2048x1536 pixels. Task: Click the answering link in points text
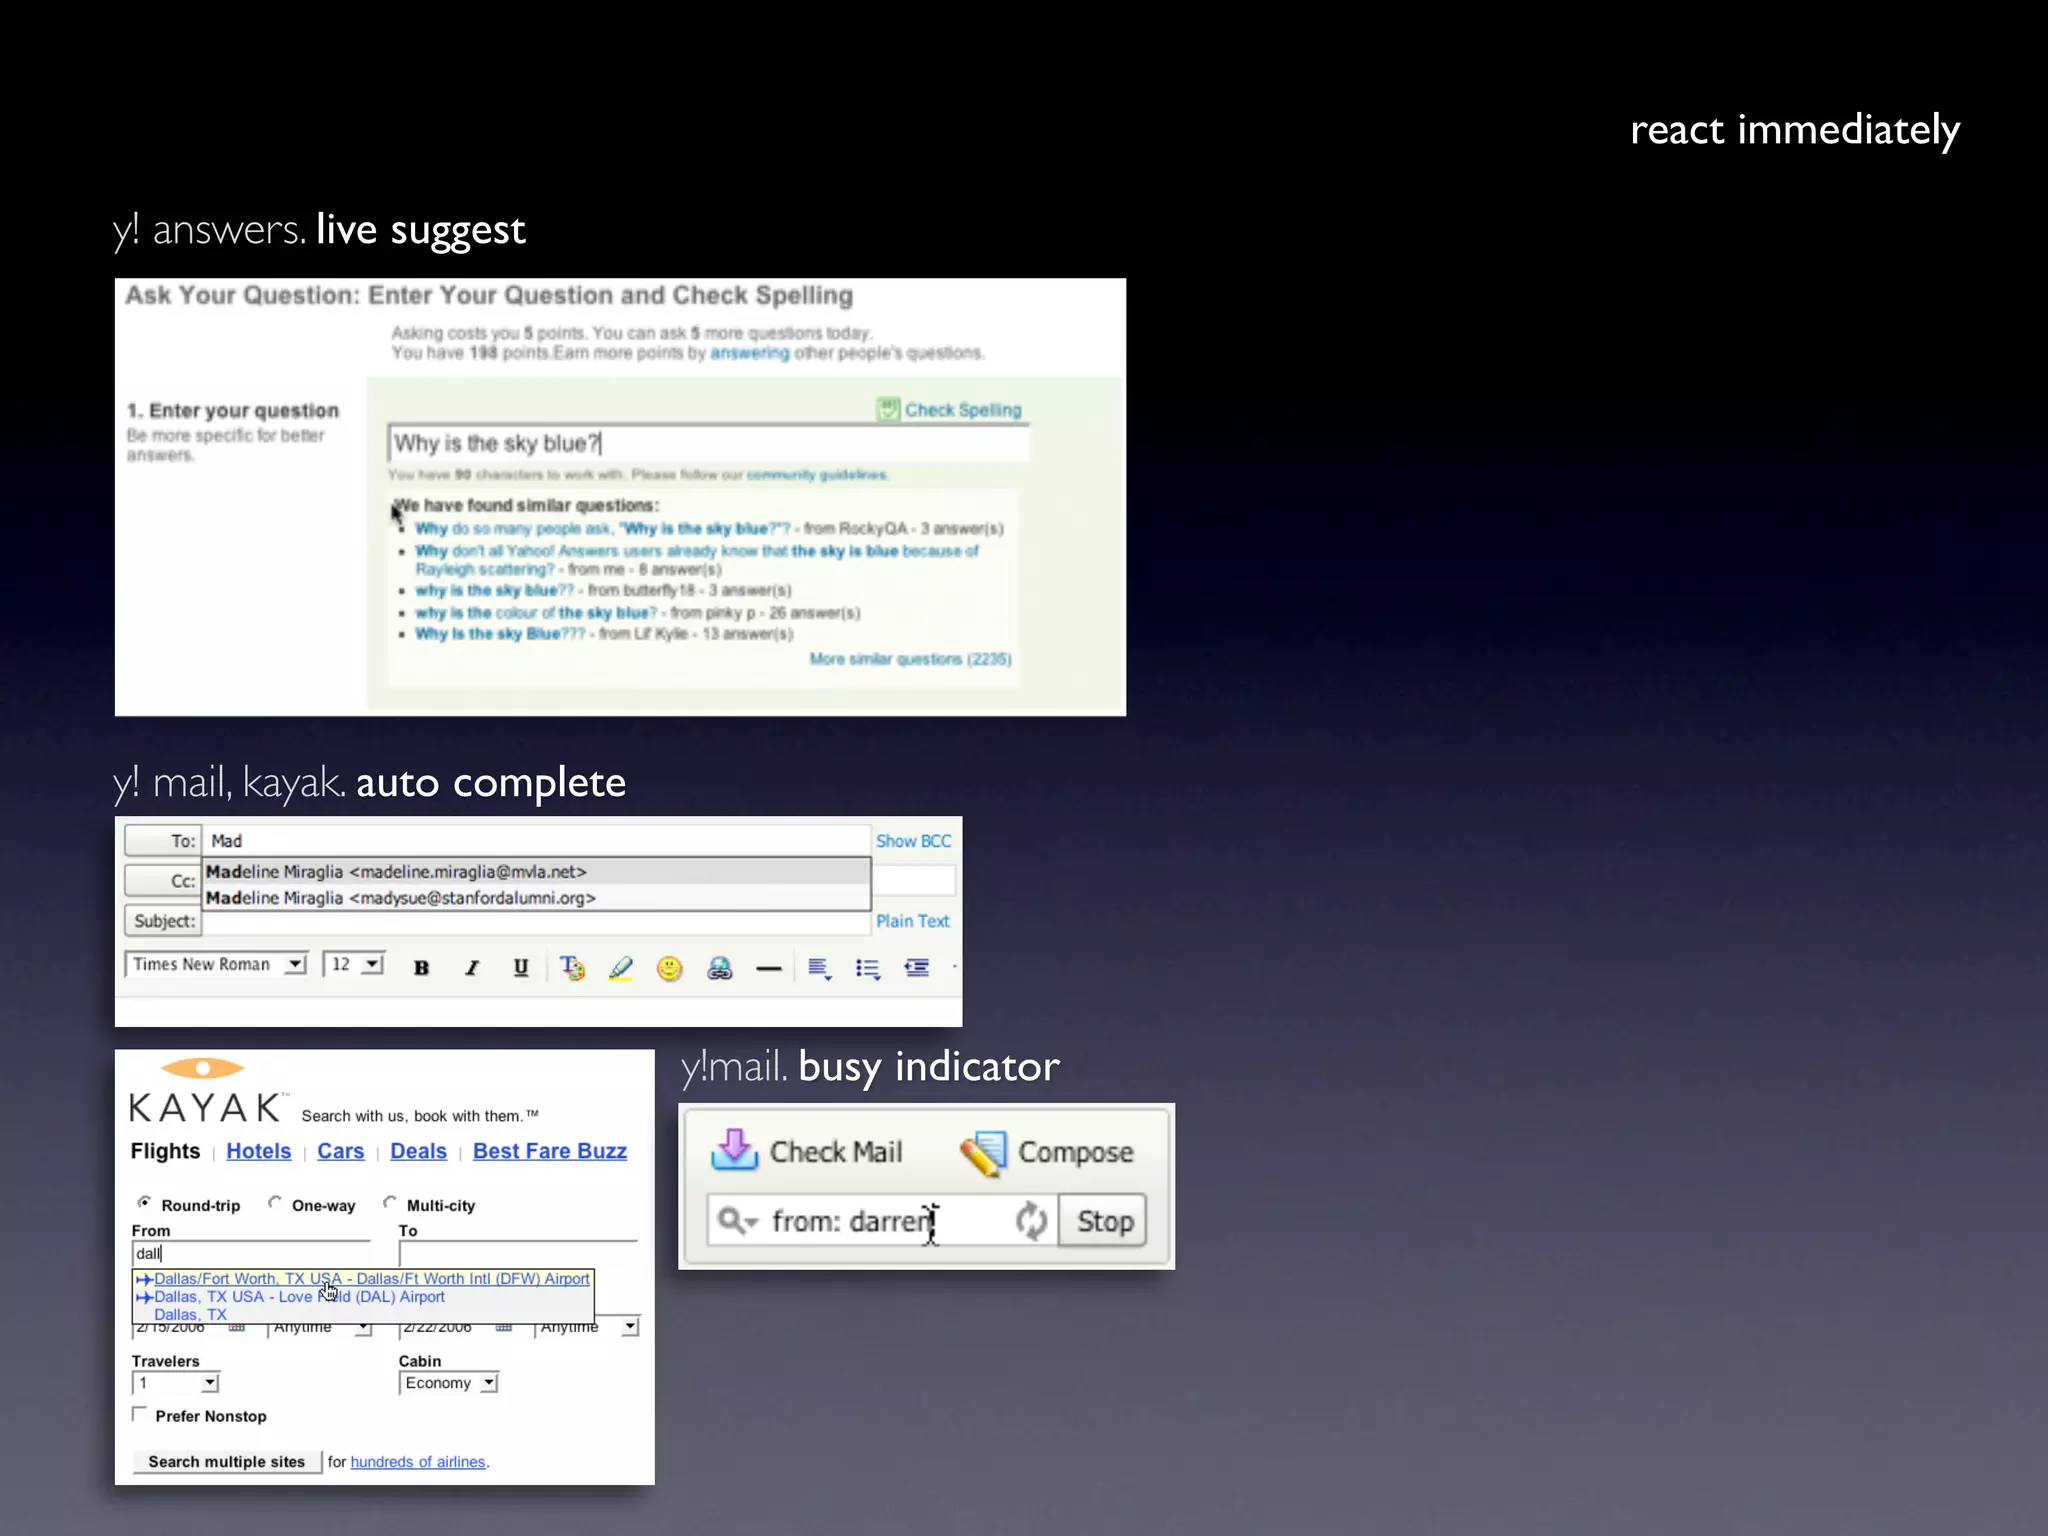749,353
